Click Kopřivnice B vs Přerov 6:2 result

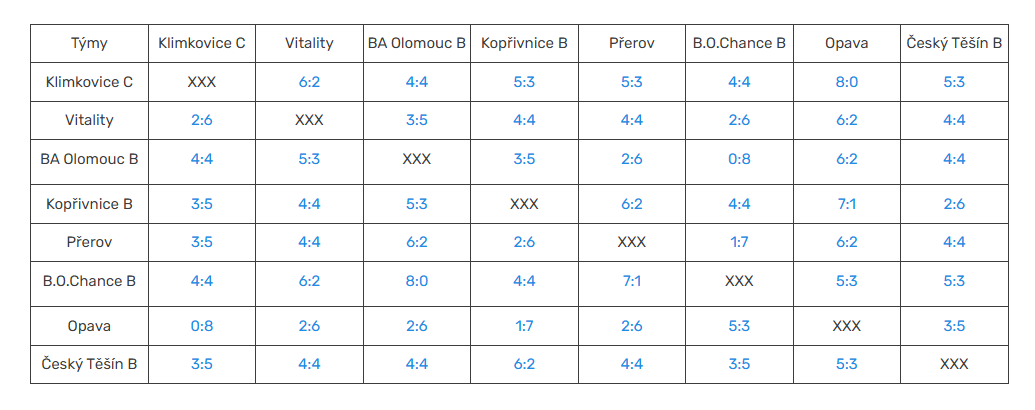click(631, 204)
